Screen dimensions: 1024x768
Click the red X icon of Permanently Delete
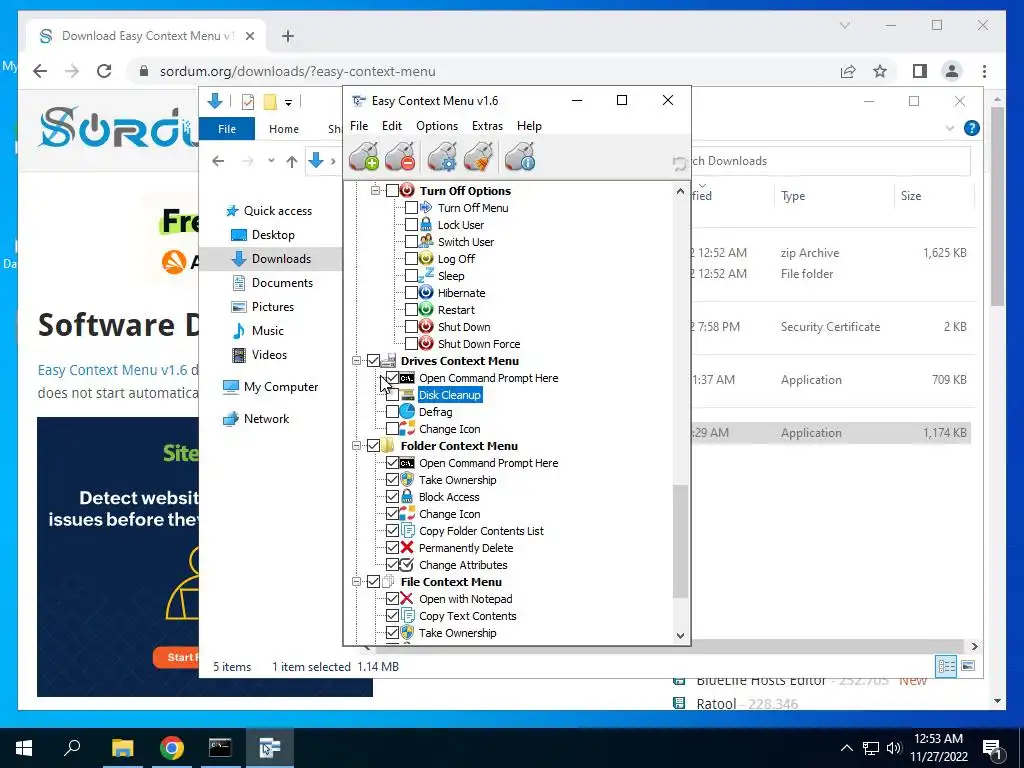(x=407, y=547)
